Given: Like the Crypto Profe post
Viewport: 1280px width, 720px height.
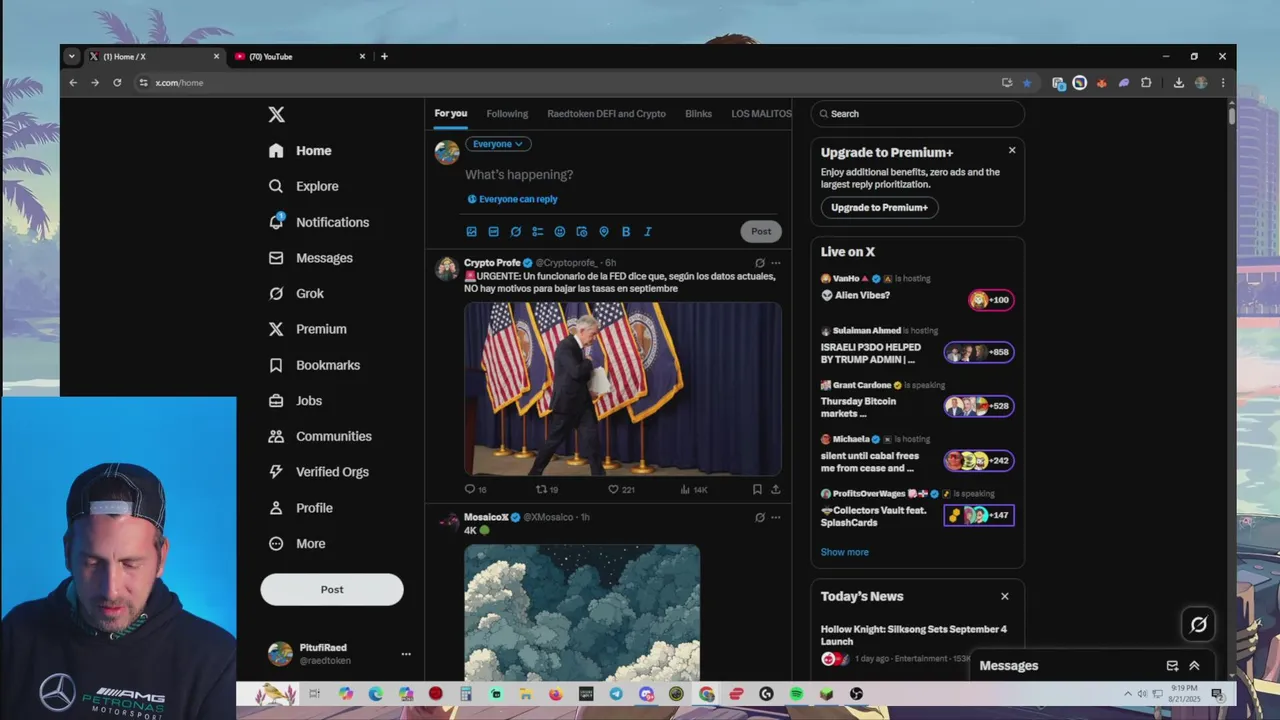Looking at the screenshot, I should pos(621,489).
